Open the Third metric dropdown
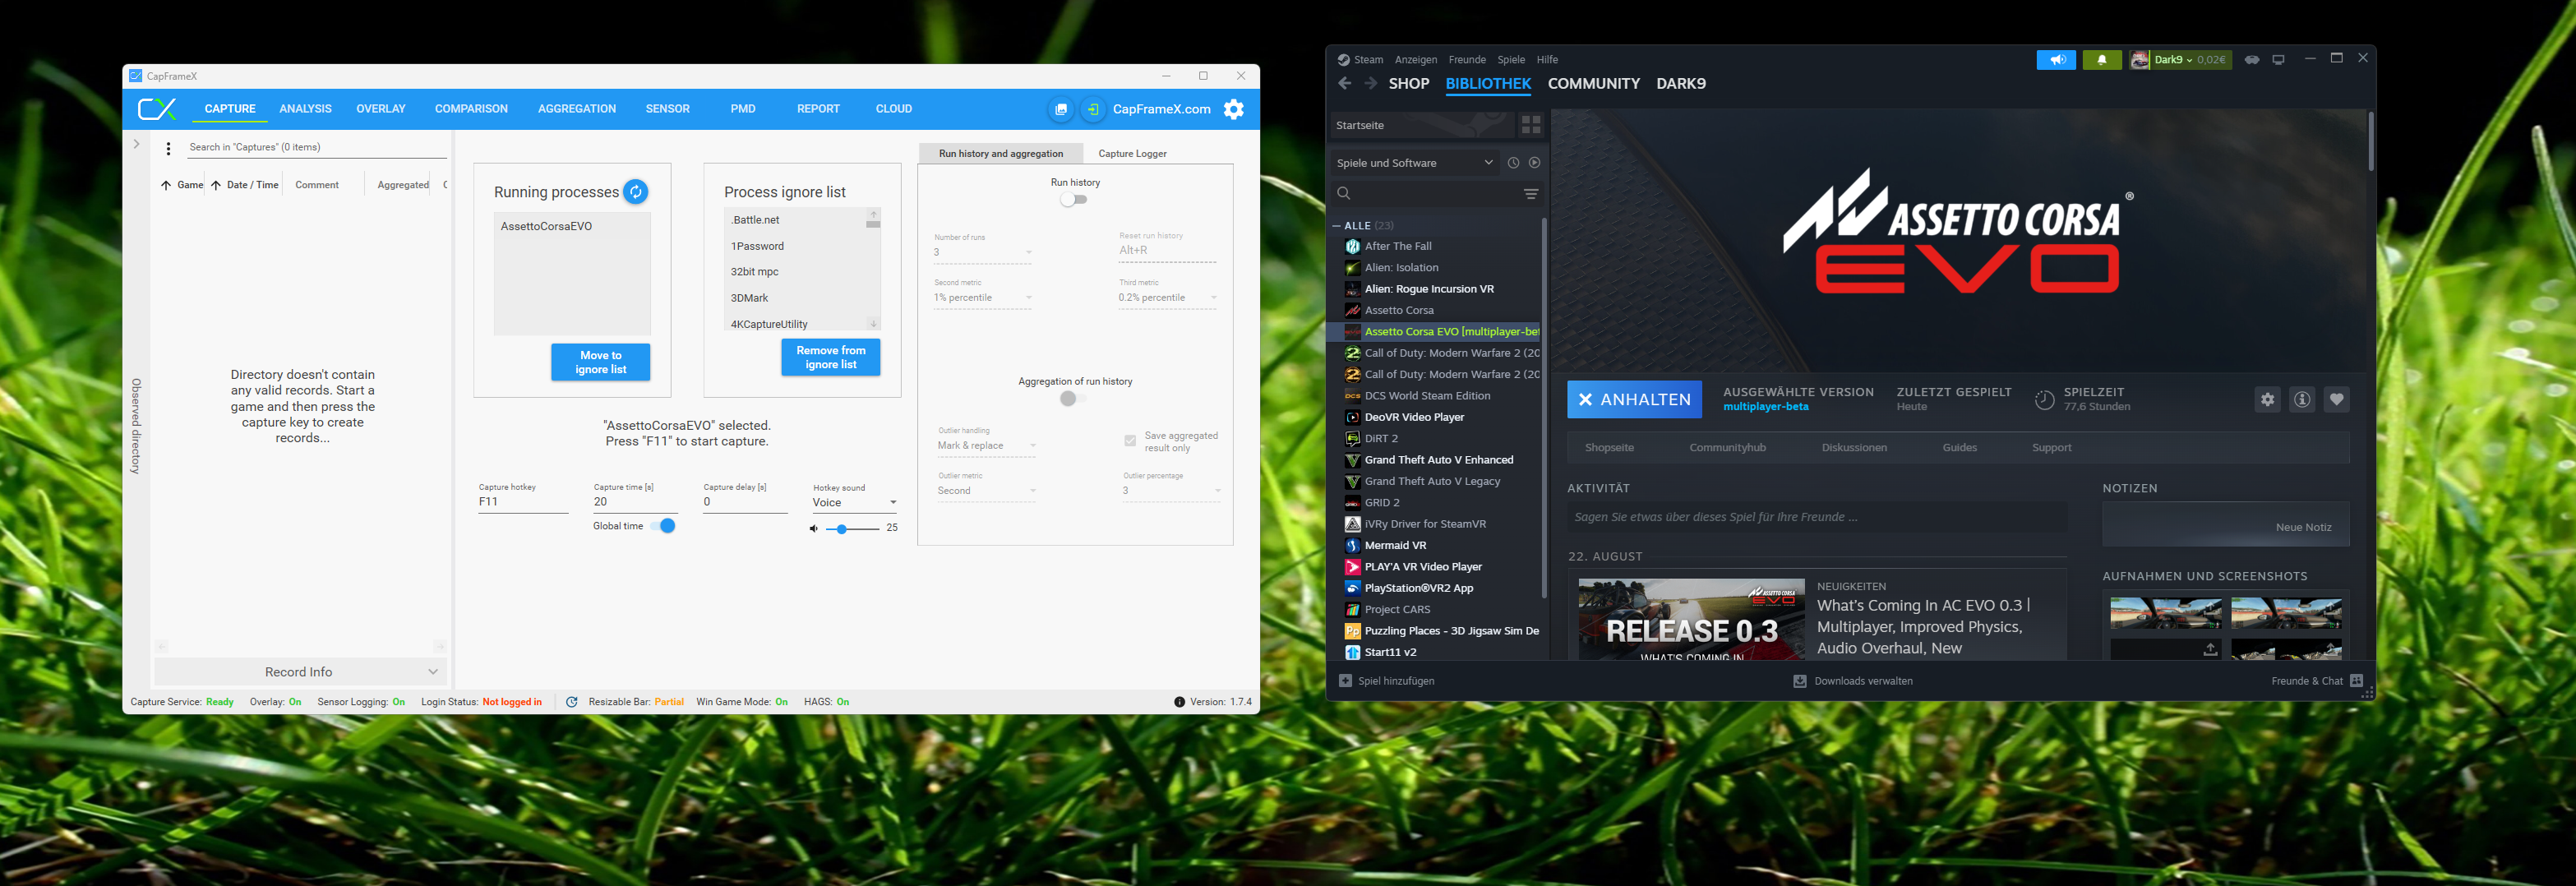The height and width of the screenshot is (886, 2576). coord(1168,298)
